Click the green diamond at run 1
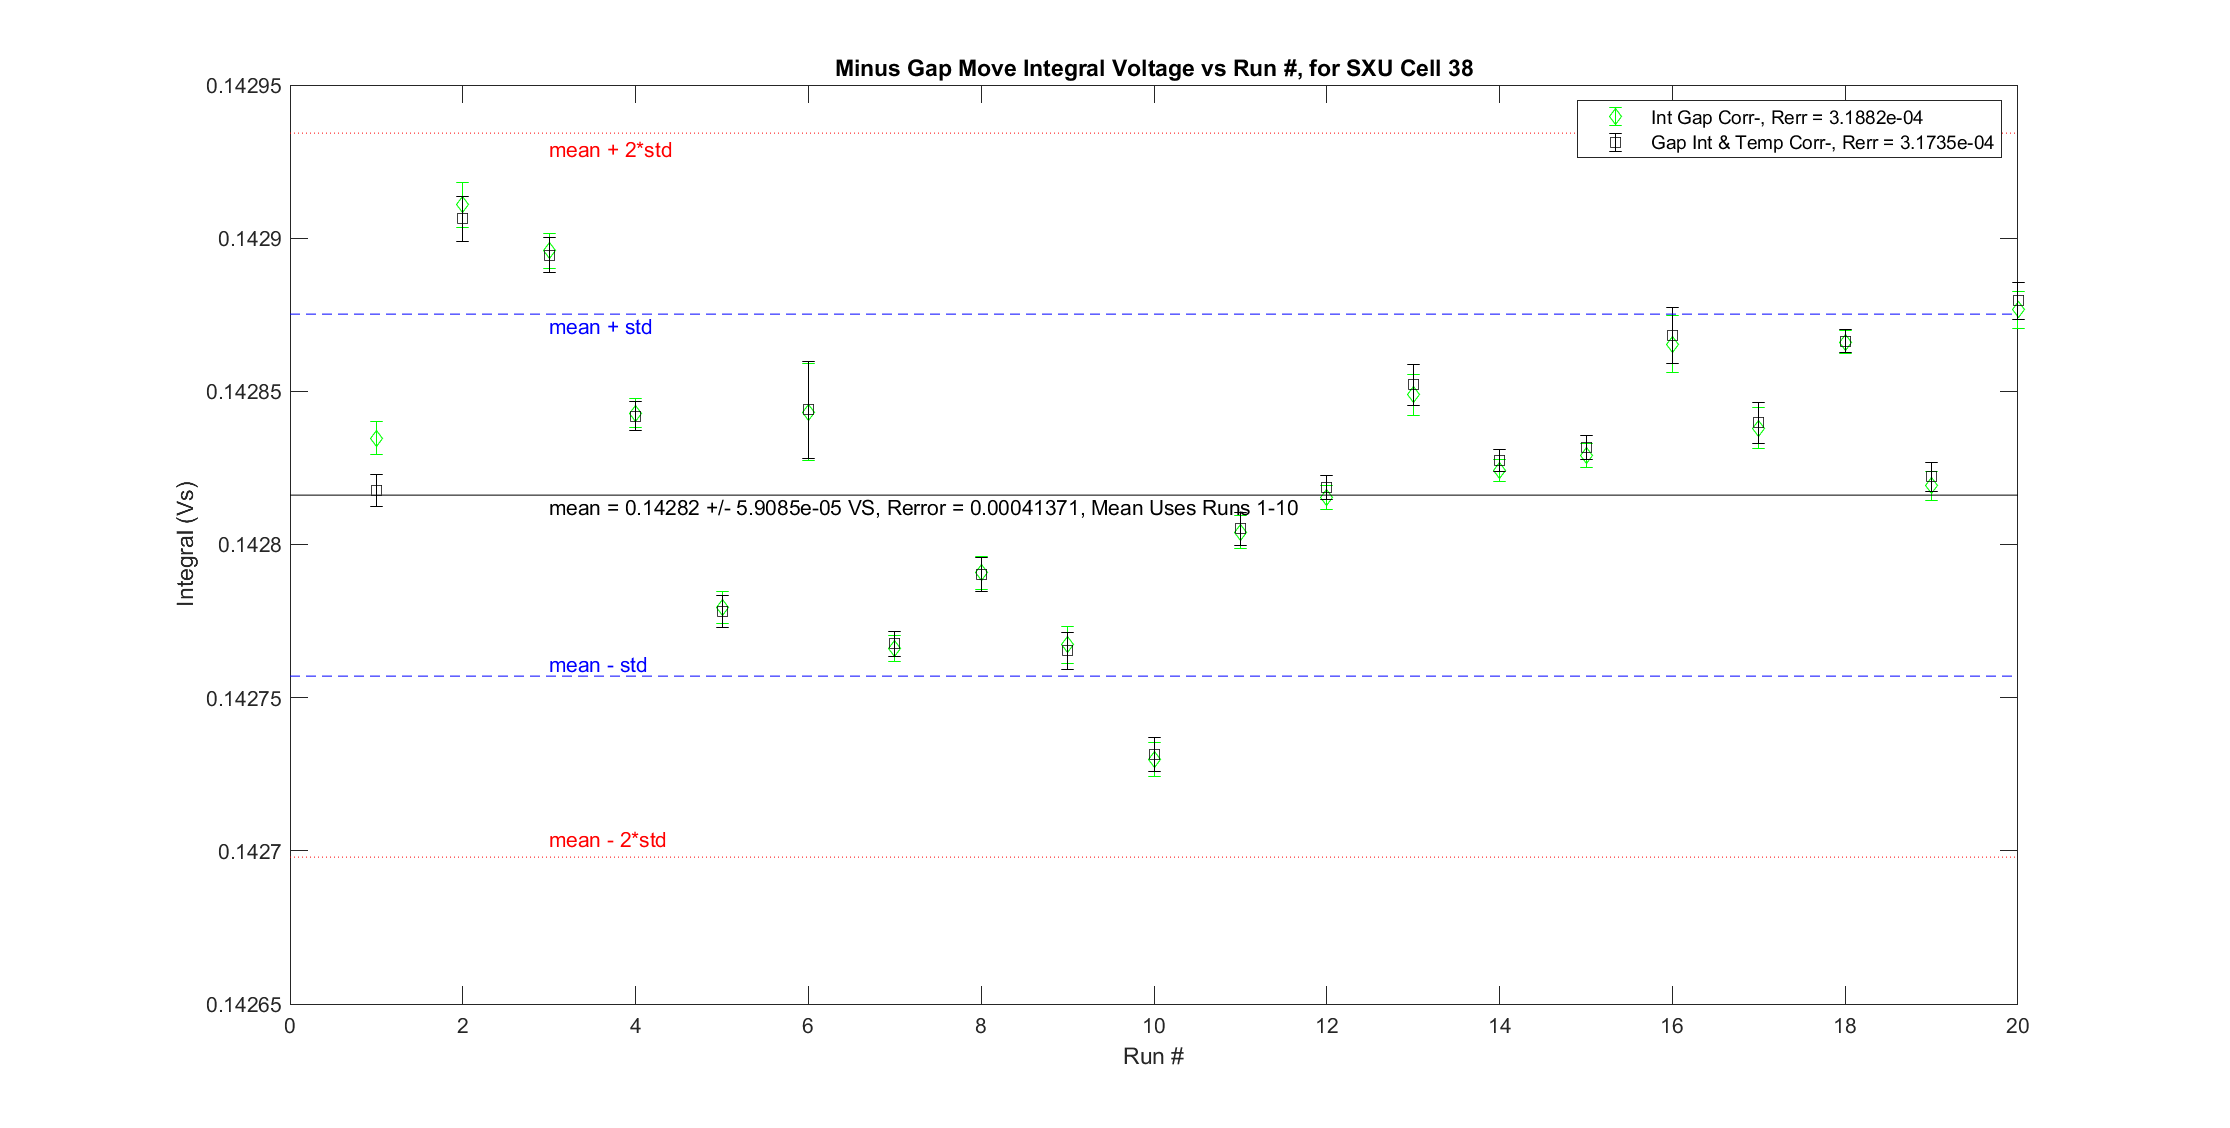Screen dimensions: 2230x1128 (x=376, y=438)
